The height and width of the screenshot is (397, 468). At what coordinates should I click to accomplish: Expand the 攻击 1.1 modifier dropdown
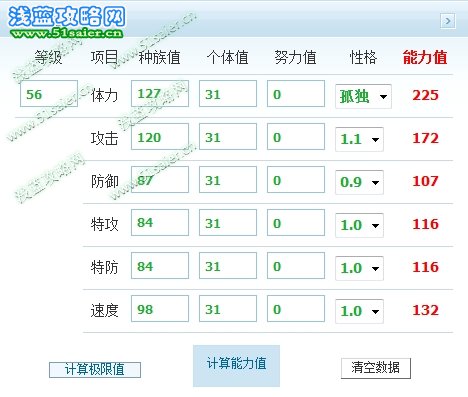click(359, 139)
